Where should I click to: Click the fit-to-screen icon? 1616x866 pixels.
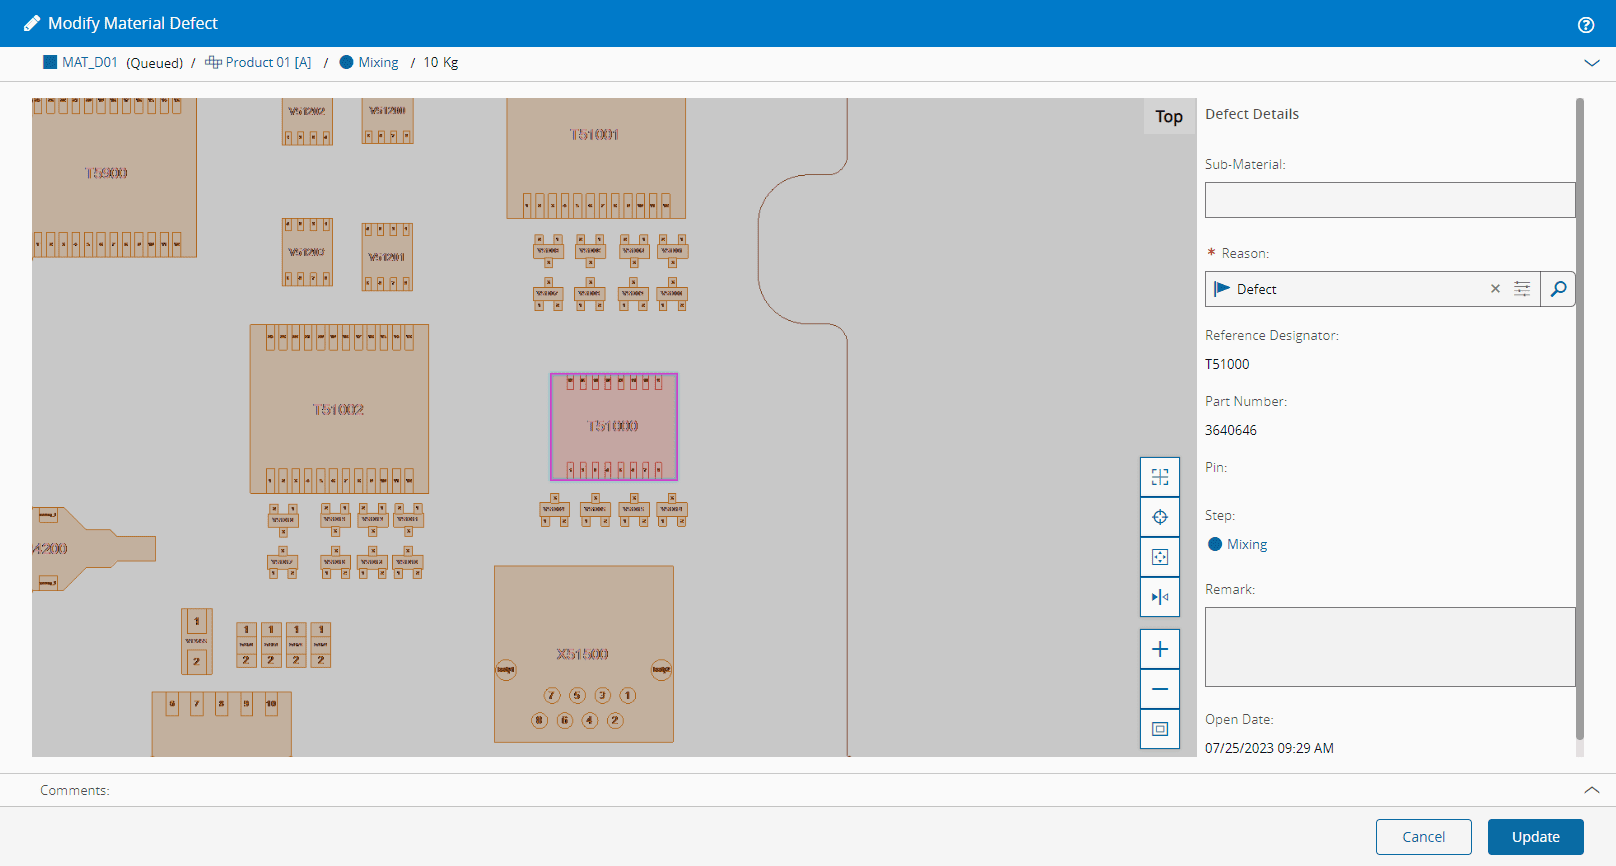[x=1160, y=729]
